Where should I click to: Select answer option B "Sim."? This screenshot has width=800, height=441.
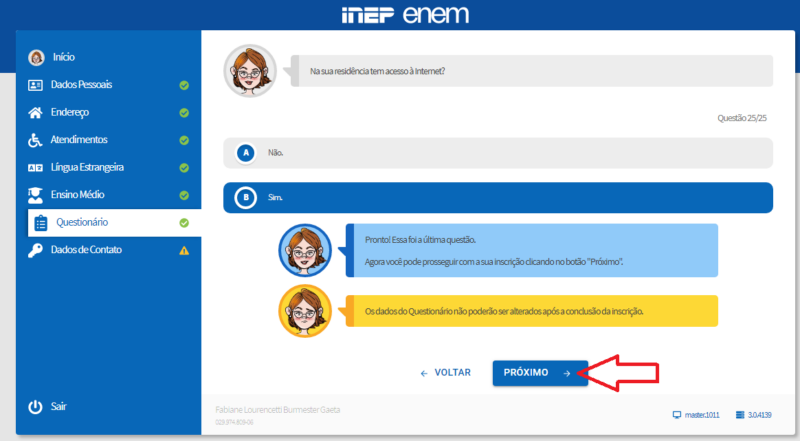[498, 198]
